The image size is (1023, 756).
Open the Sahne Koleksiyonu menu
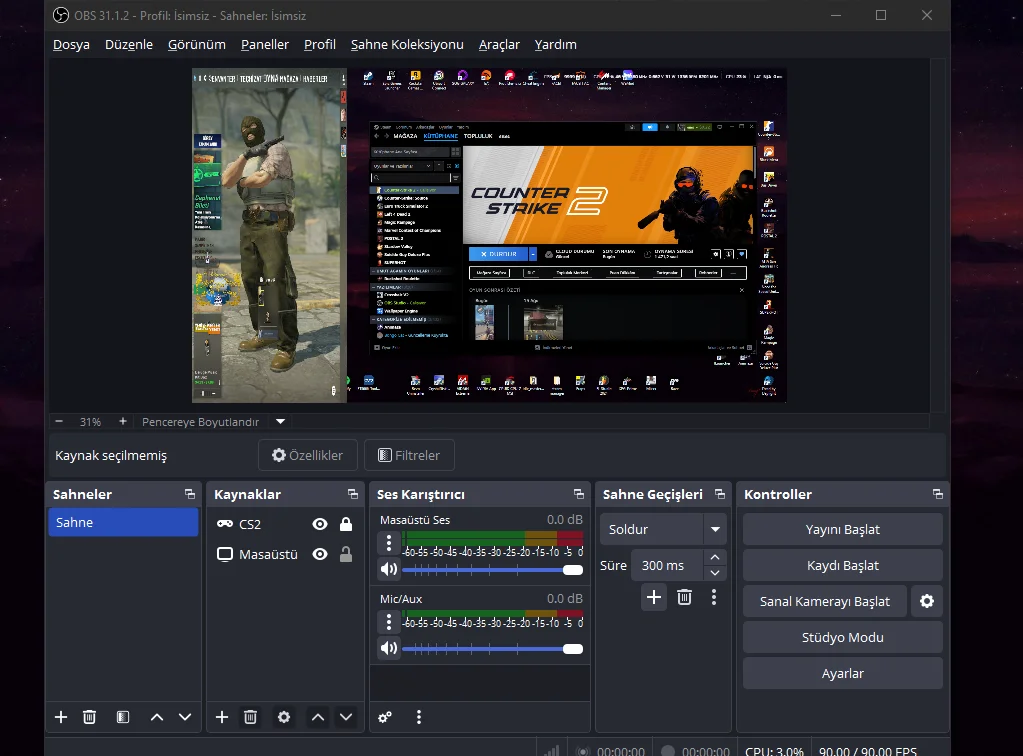pyautogui.click(x=407, y=44)
